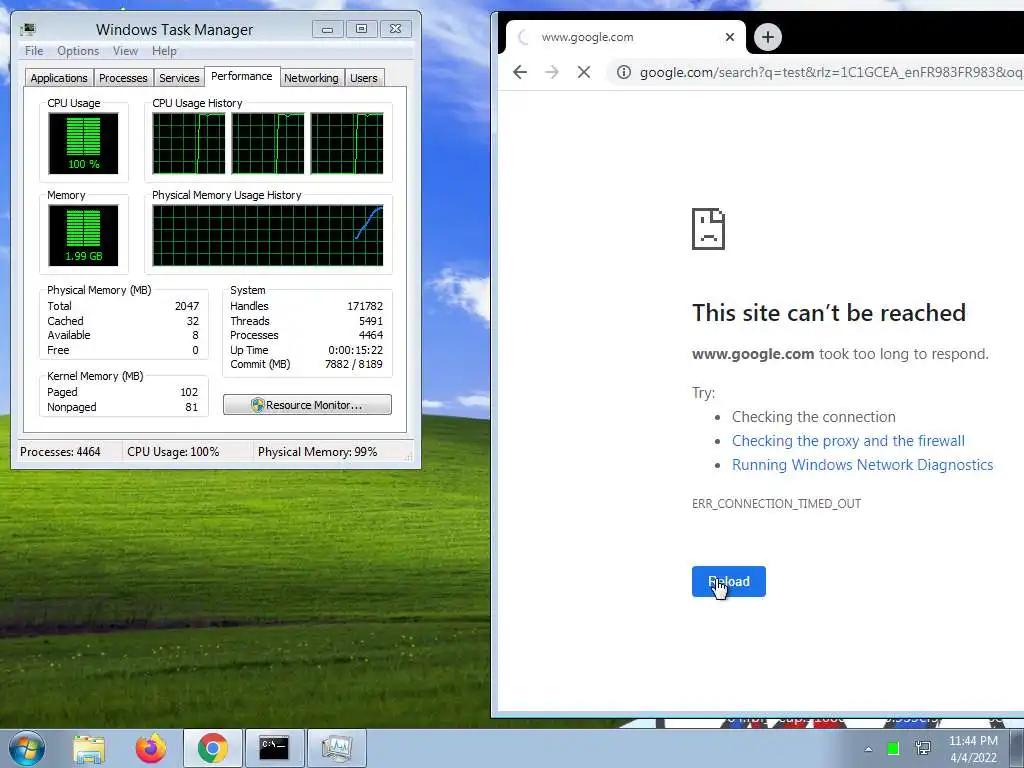Click the Nonpaged kernel memory value 81

(191, 408)
